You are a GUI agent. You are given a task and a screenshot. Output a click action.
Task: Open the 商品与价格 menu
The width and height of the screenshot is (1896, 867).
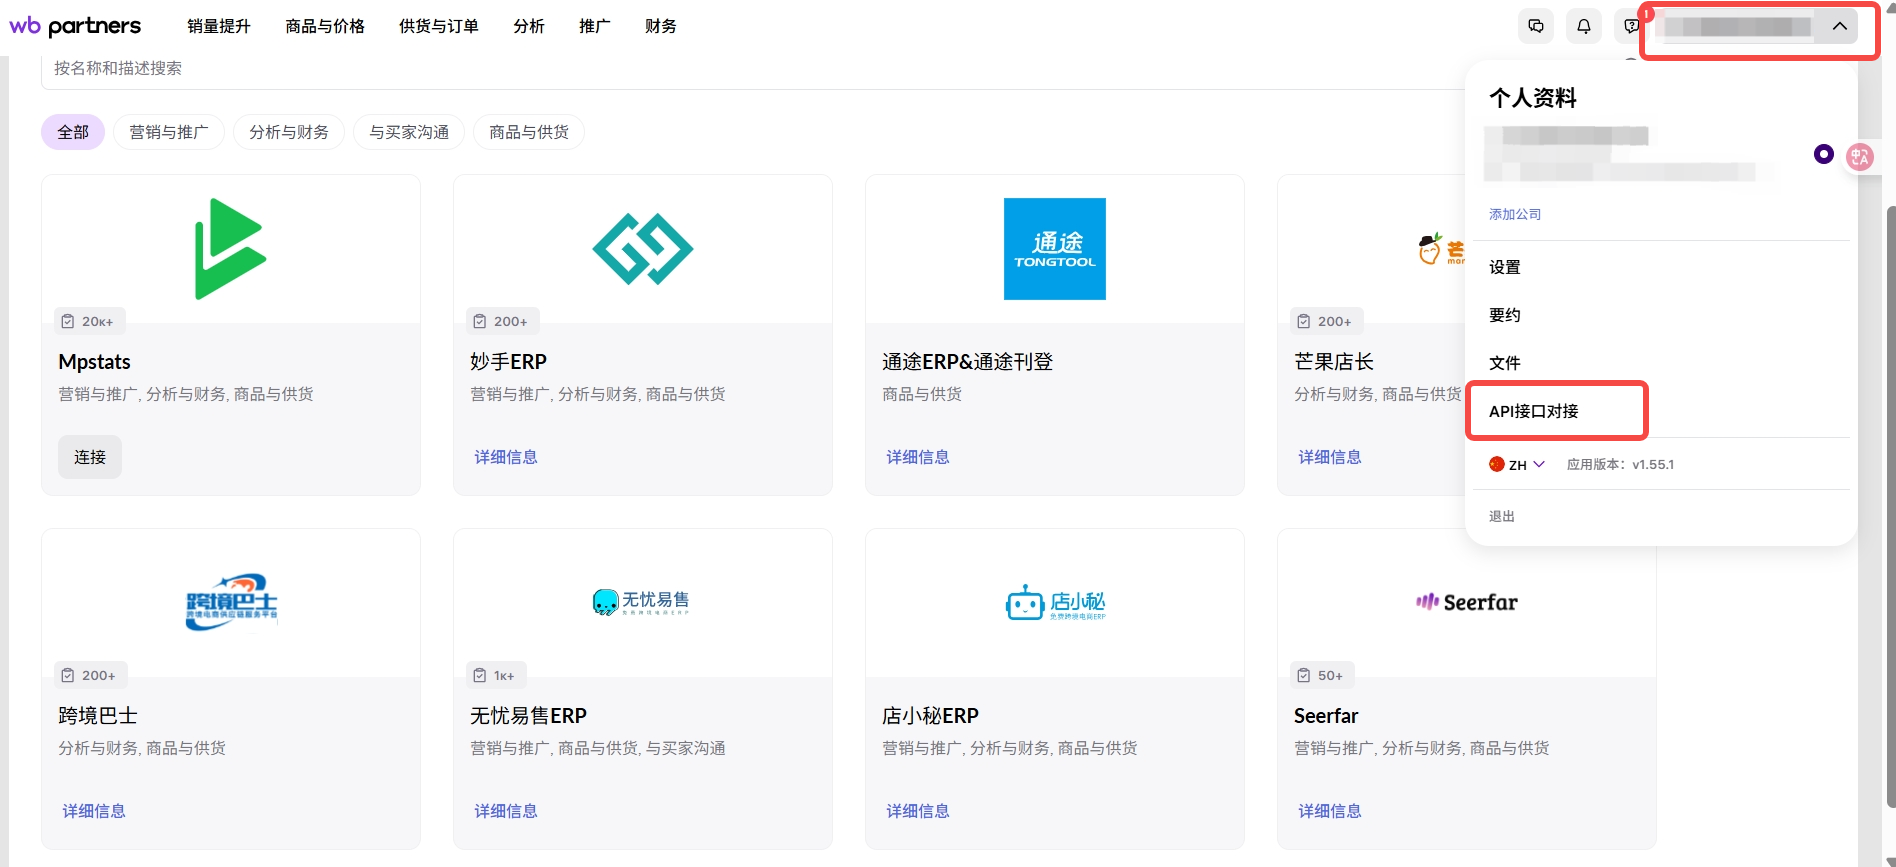click(x=325, y=26)
